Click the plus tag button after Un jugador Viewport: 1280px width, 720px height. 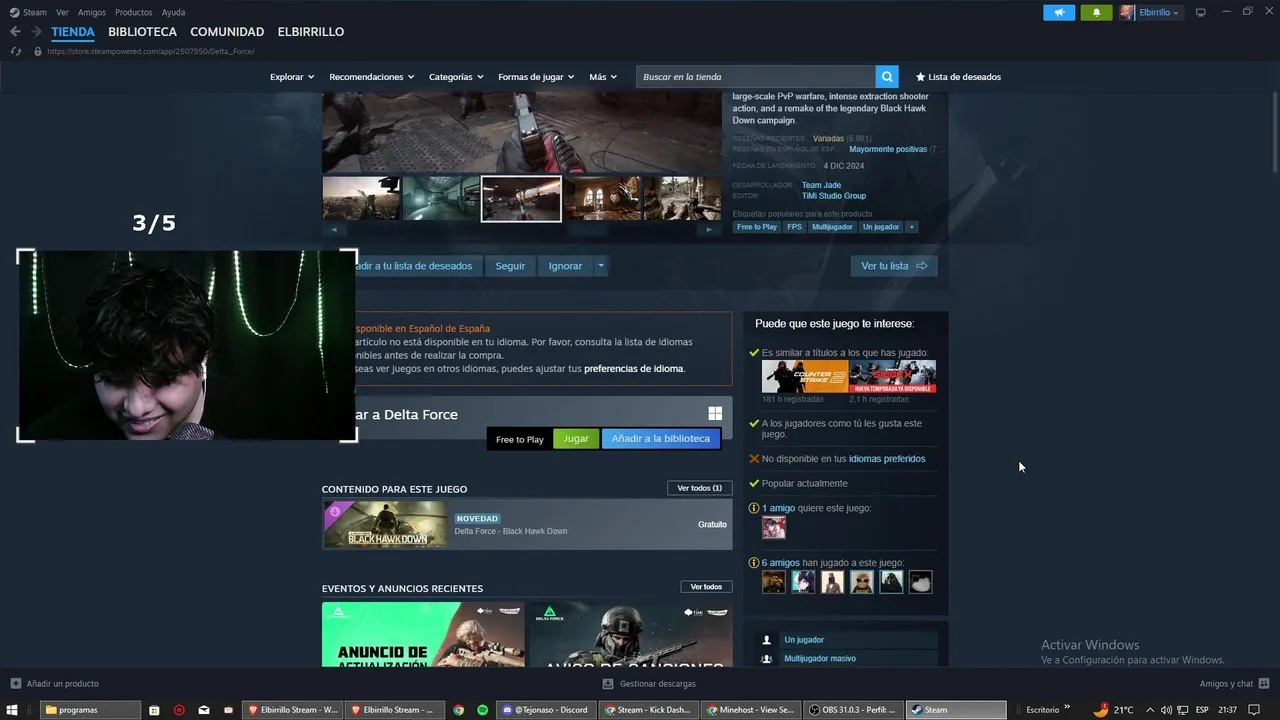(x=911, y=227)
